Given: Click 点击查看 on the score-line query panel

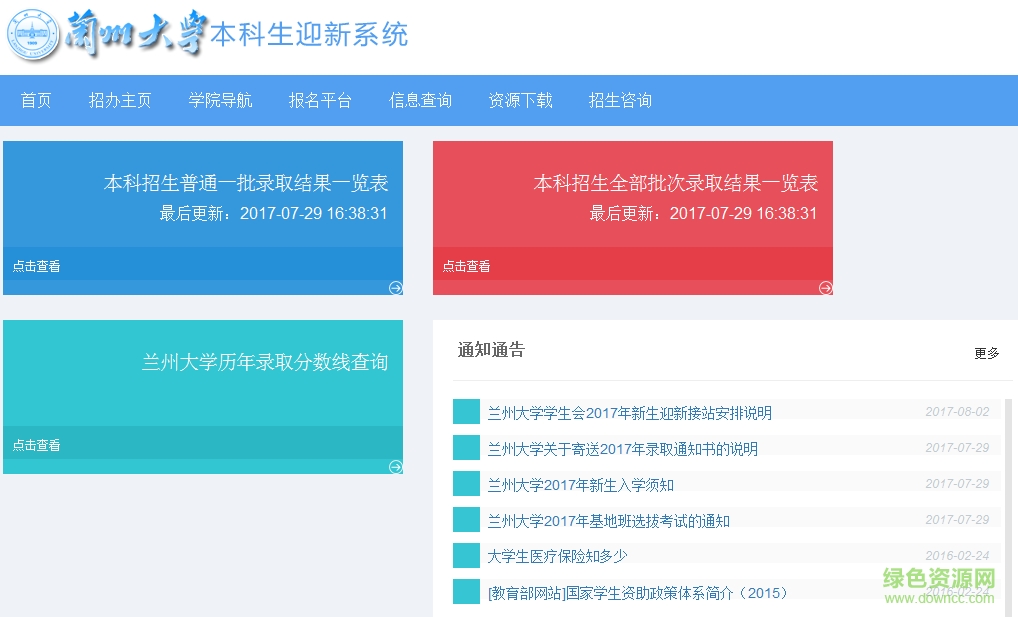Looking at the screenshot, I should 36,445.
